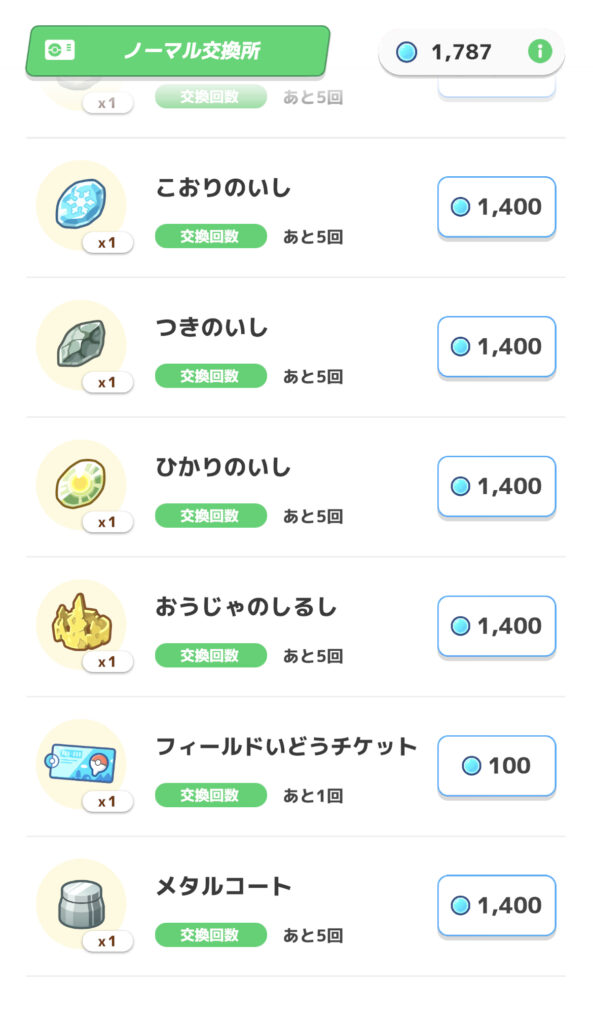Buy つきのいし for 1,400 points
The image size is (593, 1024).
[x=496, y=347]
